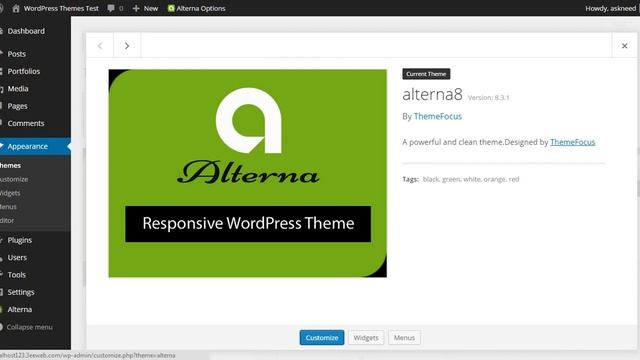Open the Plugins menu

pyautogui.click(x=20, y=240)
